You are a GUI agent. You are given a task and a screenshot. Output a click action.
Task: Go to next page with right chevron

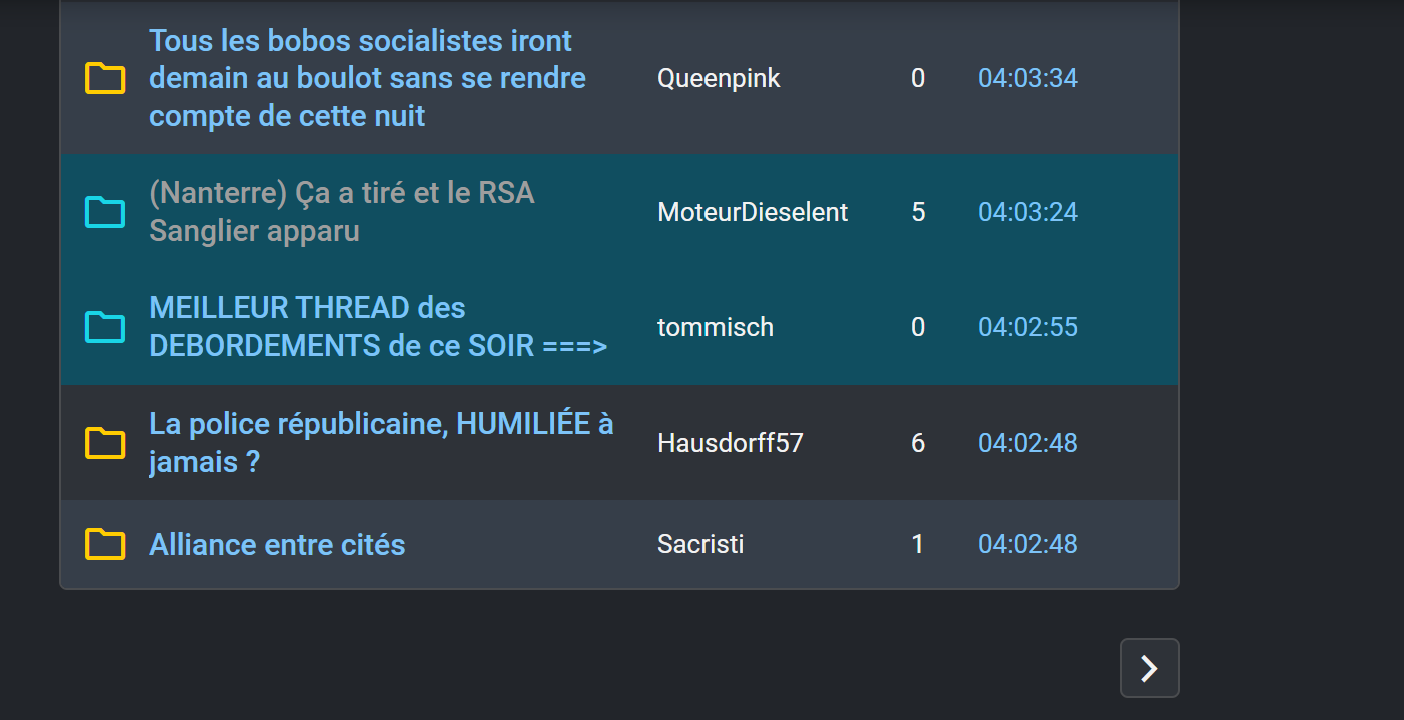coord(1150,668)
